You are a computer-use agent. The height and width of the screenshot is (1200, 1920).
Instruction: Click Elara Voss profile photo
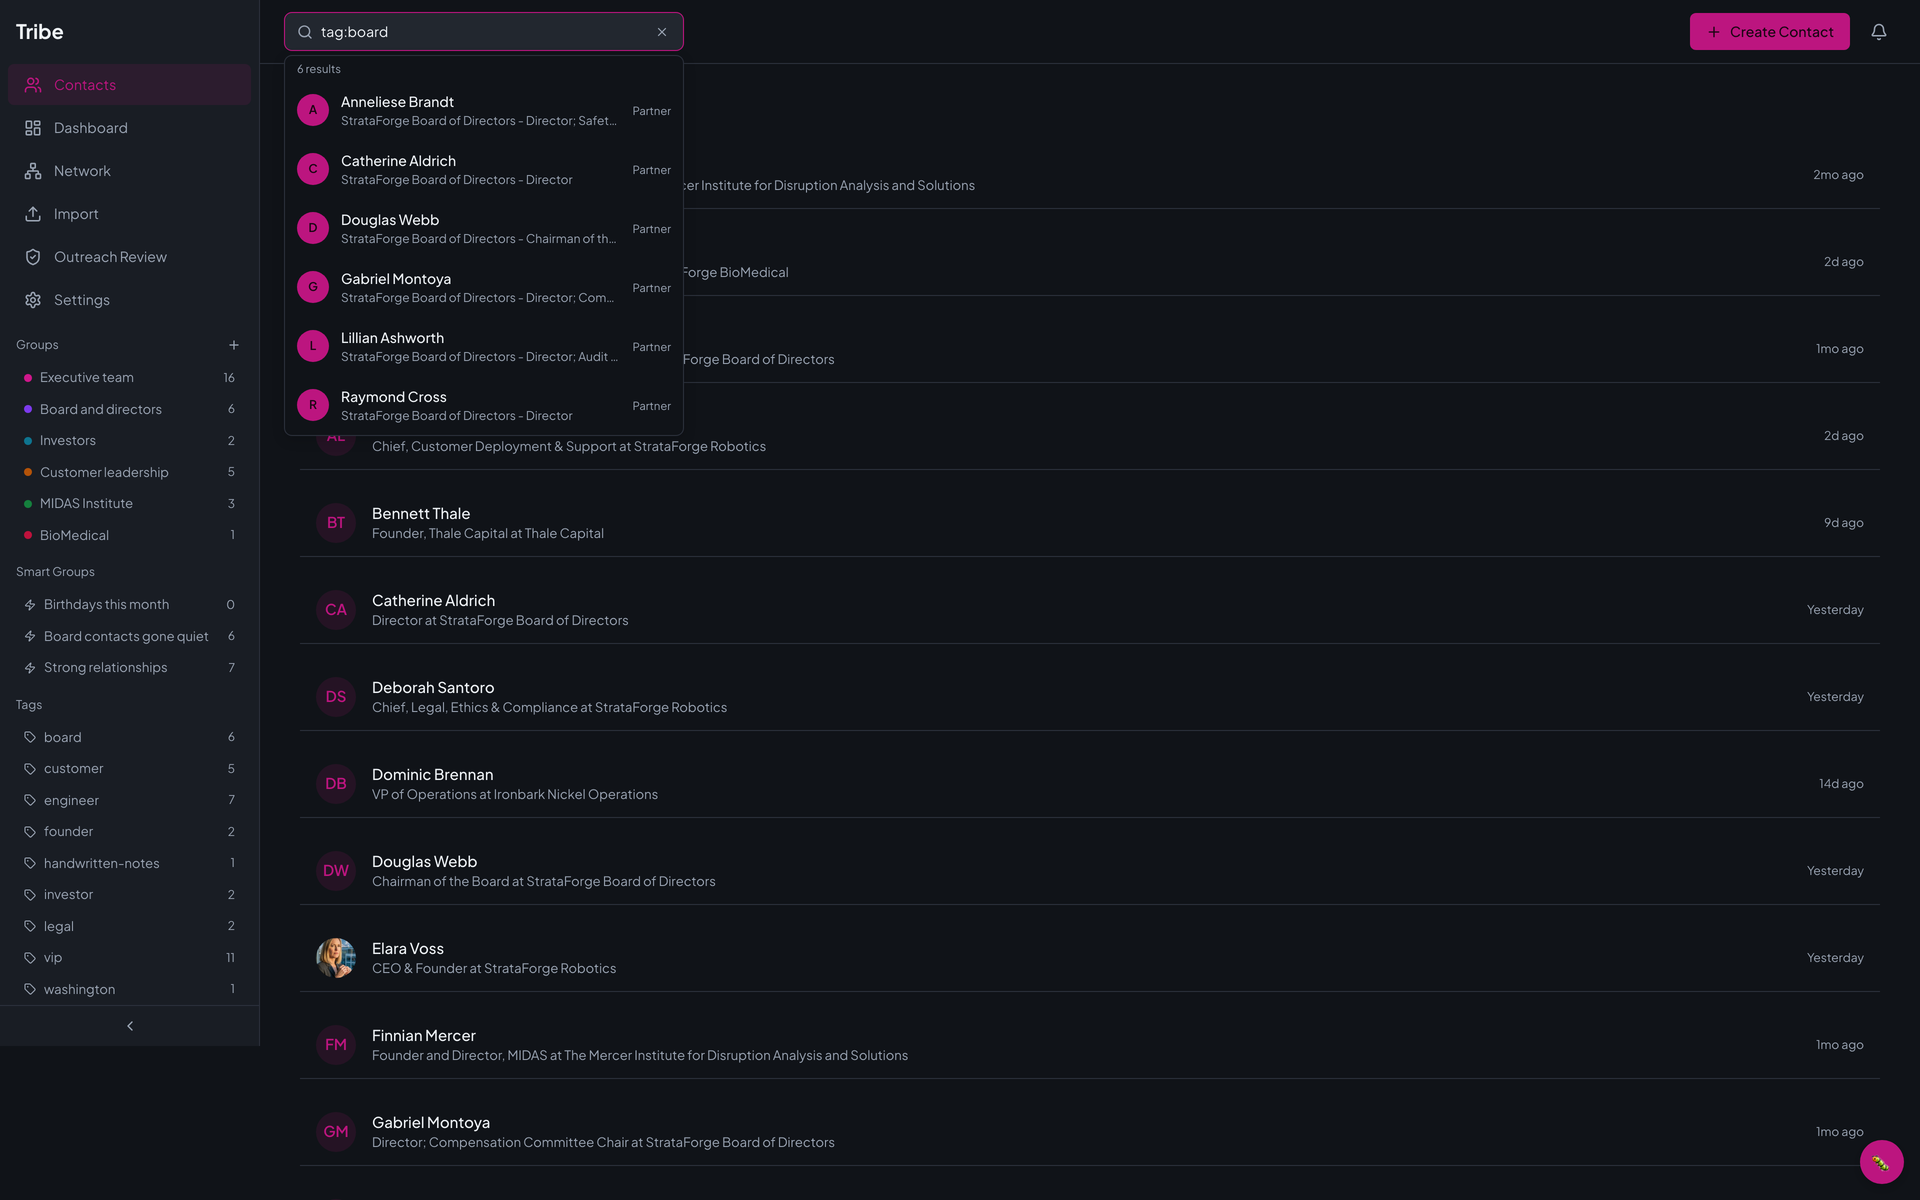coord(336,958)
